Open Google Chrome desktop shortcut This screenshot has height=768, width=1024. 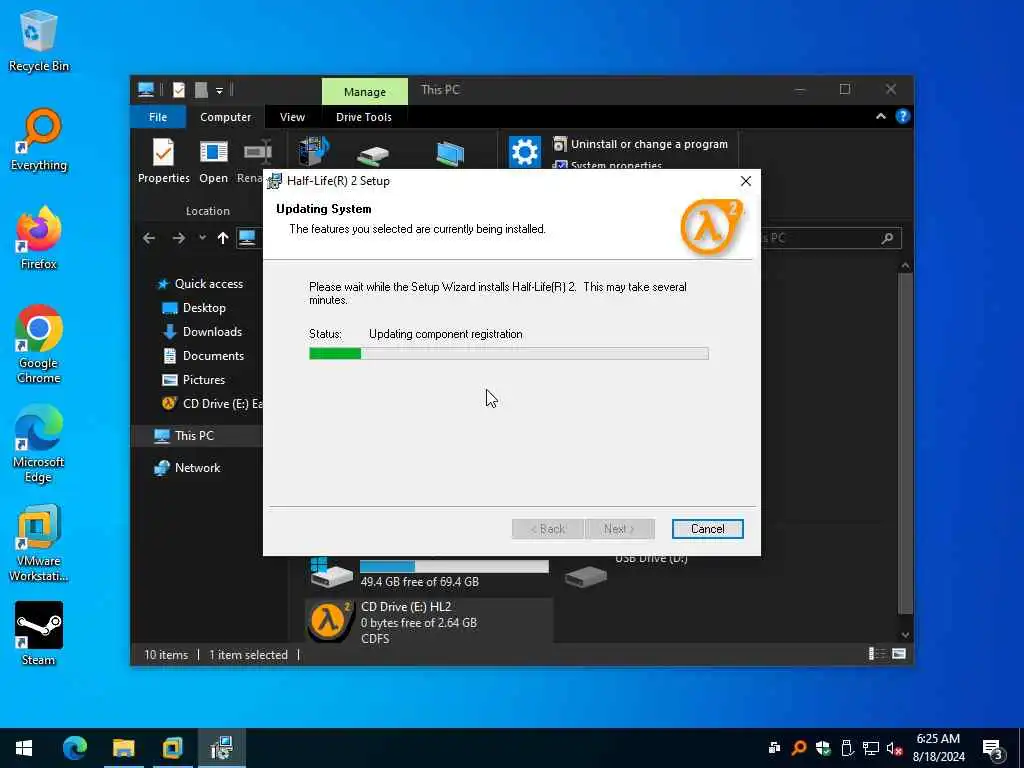pyautogui.click(x=39, y=344)
